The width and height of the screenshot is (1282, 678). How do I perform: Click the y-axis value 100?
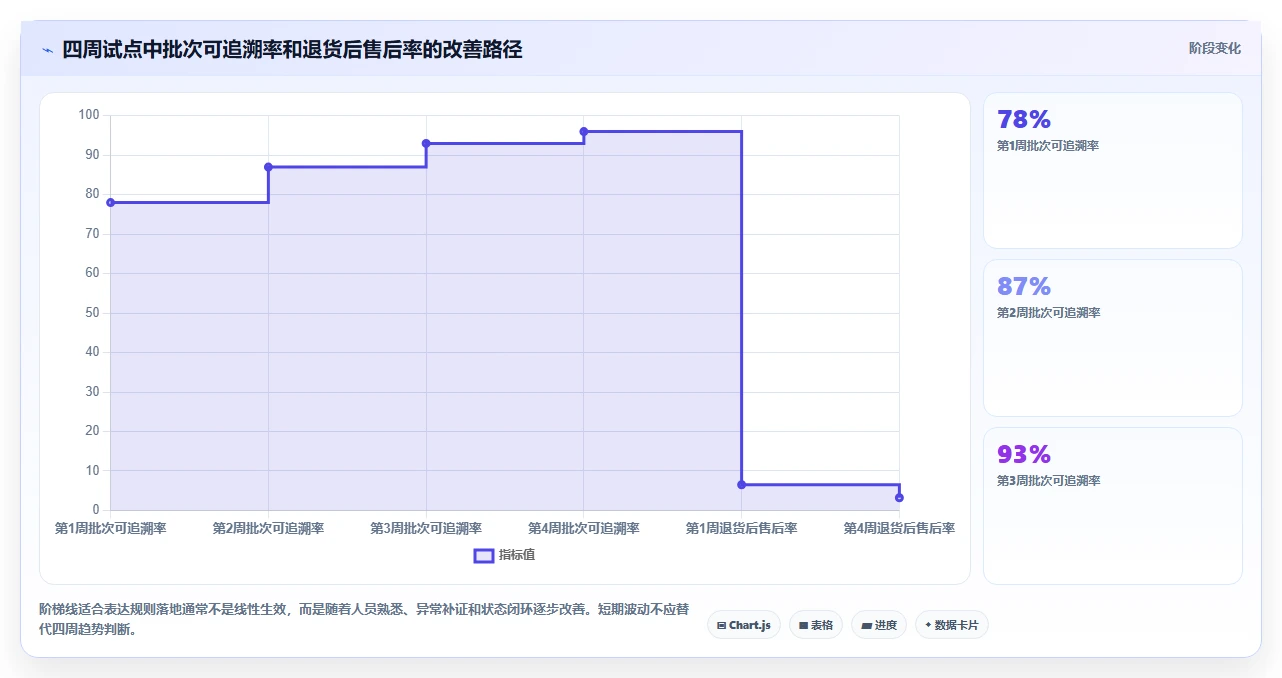coord(89,115)
